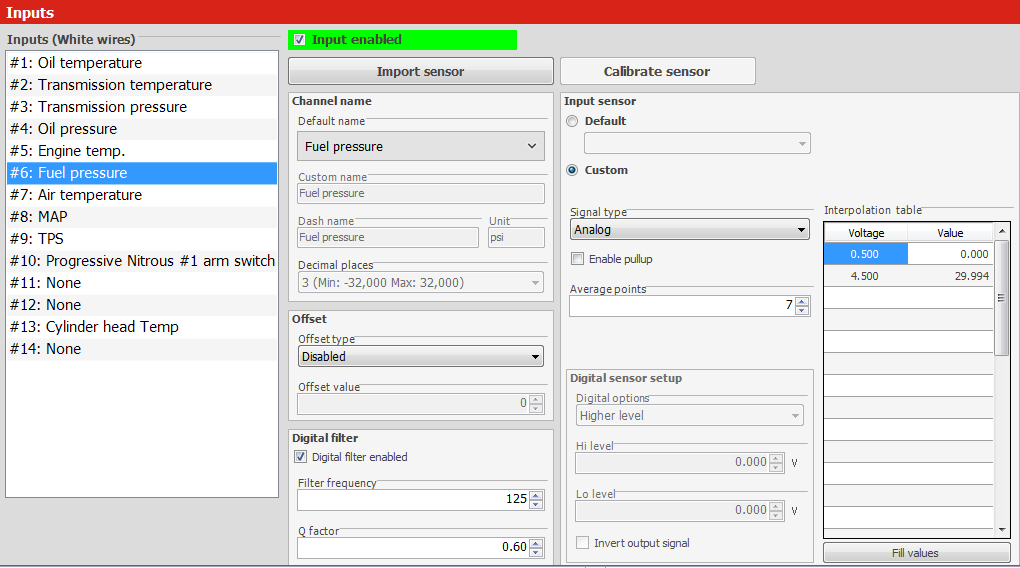Click the interpolation table scrollbar down arrow

1002,529
